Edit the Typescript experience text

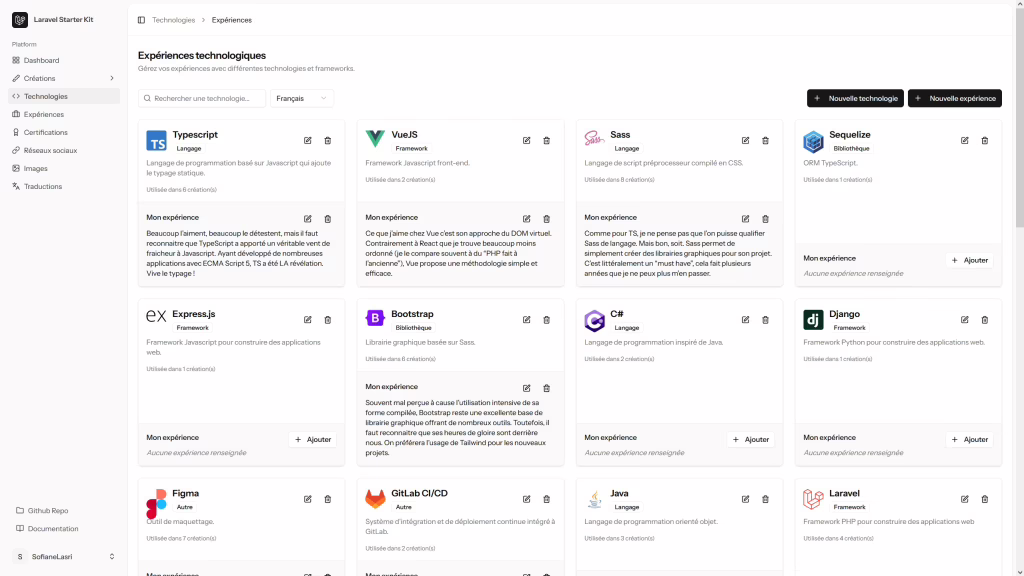[308, 219]
